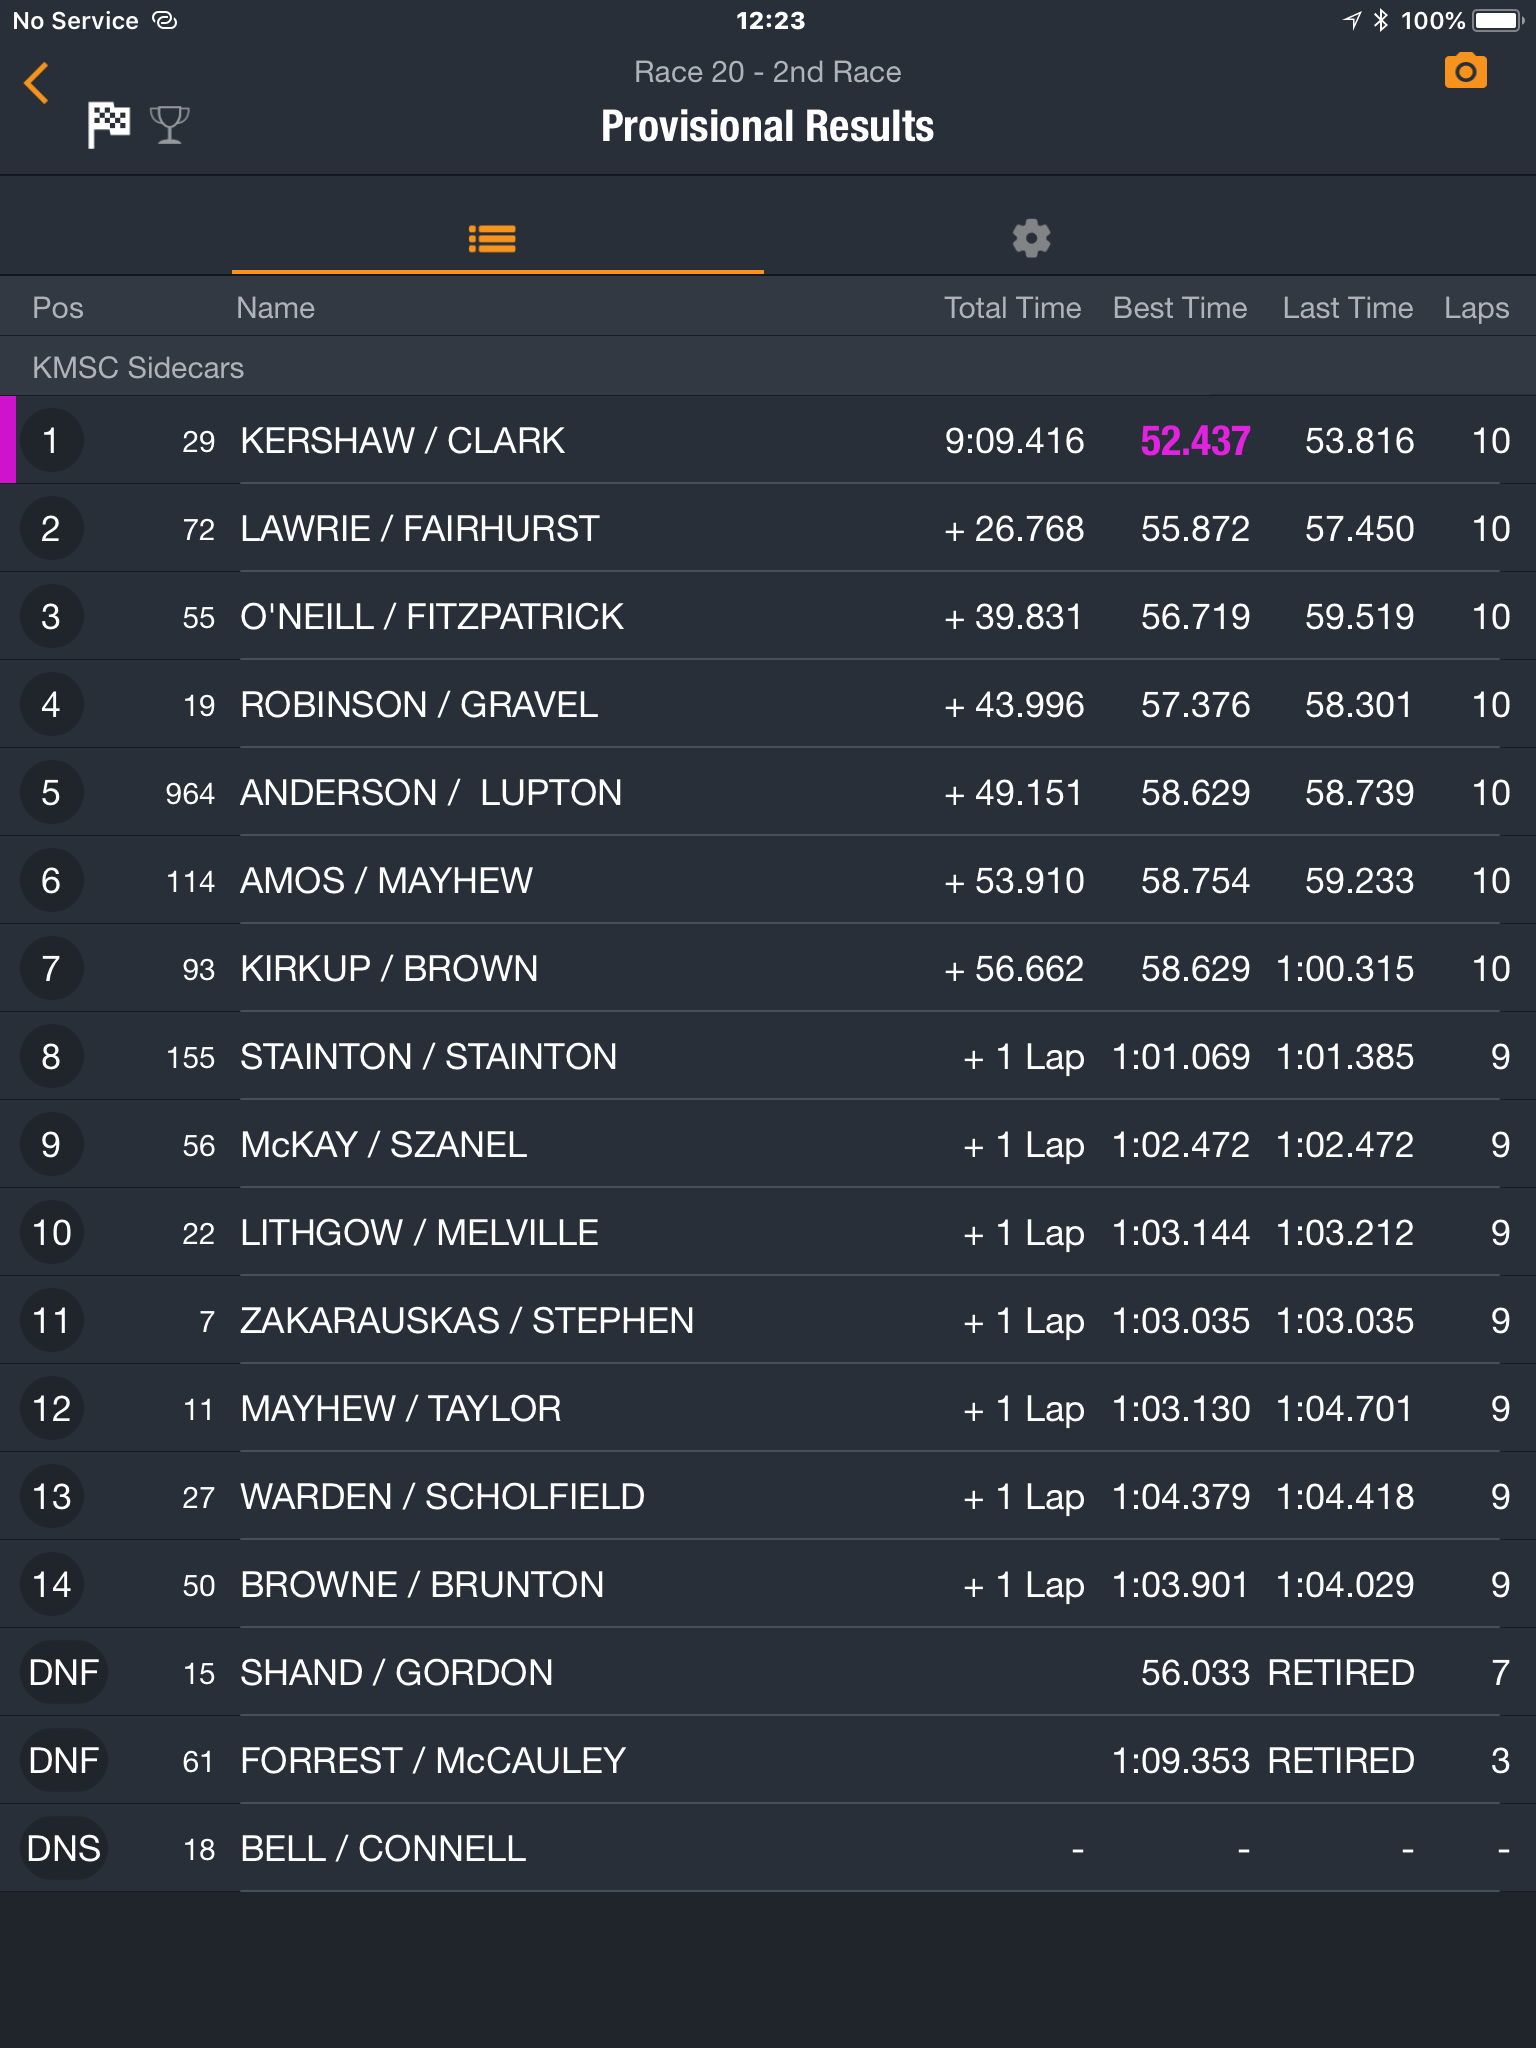Tap the orange back arrow
This screenshot has height=2048, width=1536.
pyautogui.click(x=36, y=83)
